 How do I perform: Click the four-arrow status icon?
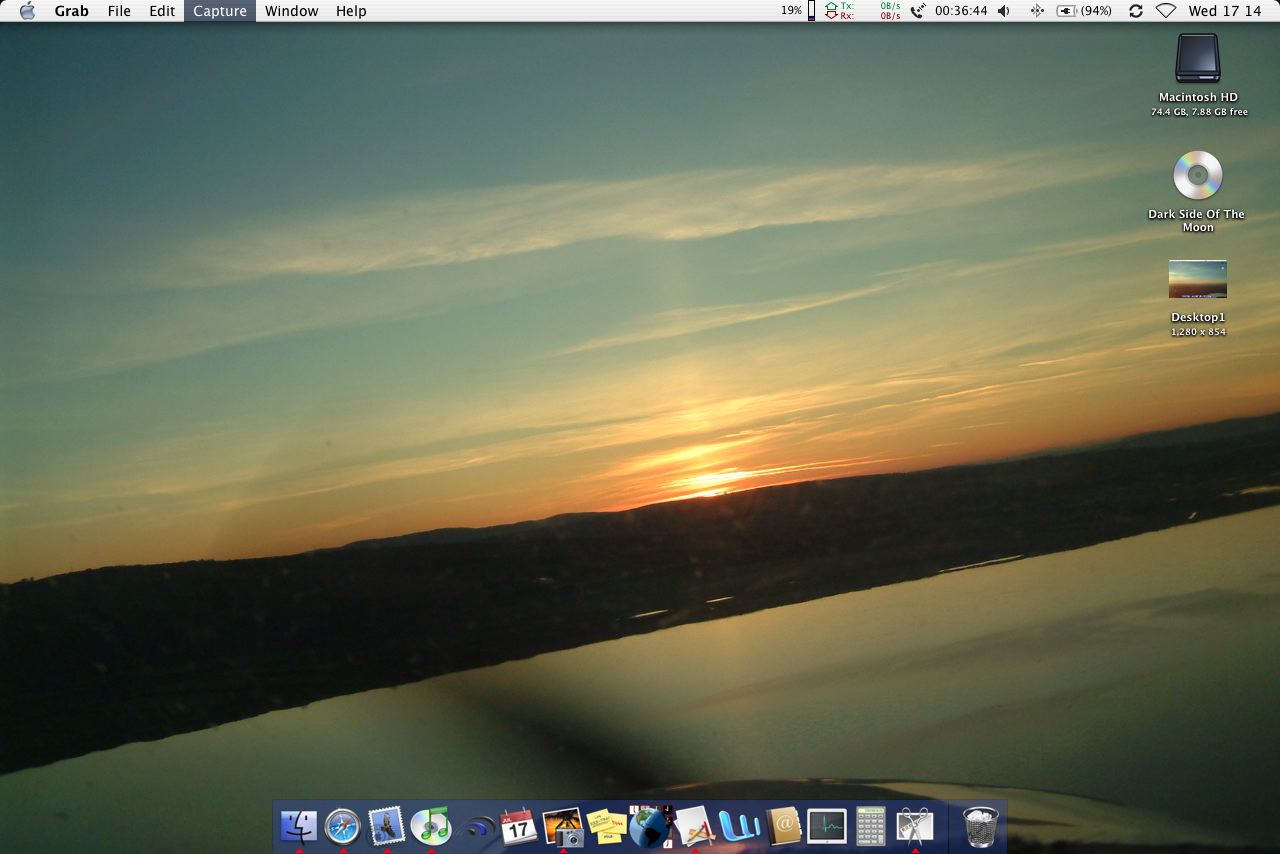[1037, 11]
